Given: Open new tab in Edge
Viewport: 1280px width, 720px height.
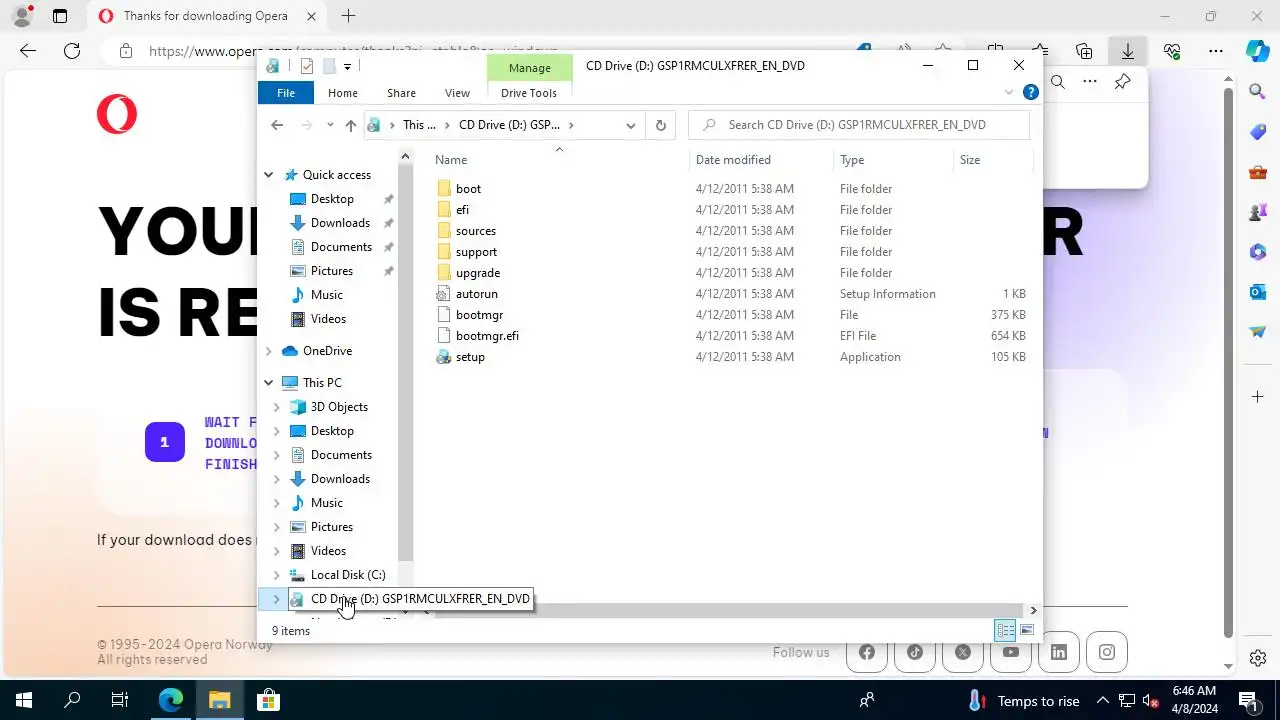Looking at the screenshot, I should click(x=348, y=16).
